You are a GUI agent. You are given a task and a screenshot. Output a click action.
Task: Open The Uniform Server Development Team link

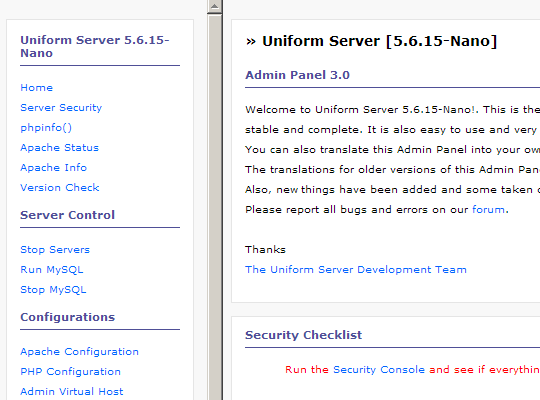point(356,269)
